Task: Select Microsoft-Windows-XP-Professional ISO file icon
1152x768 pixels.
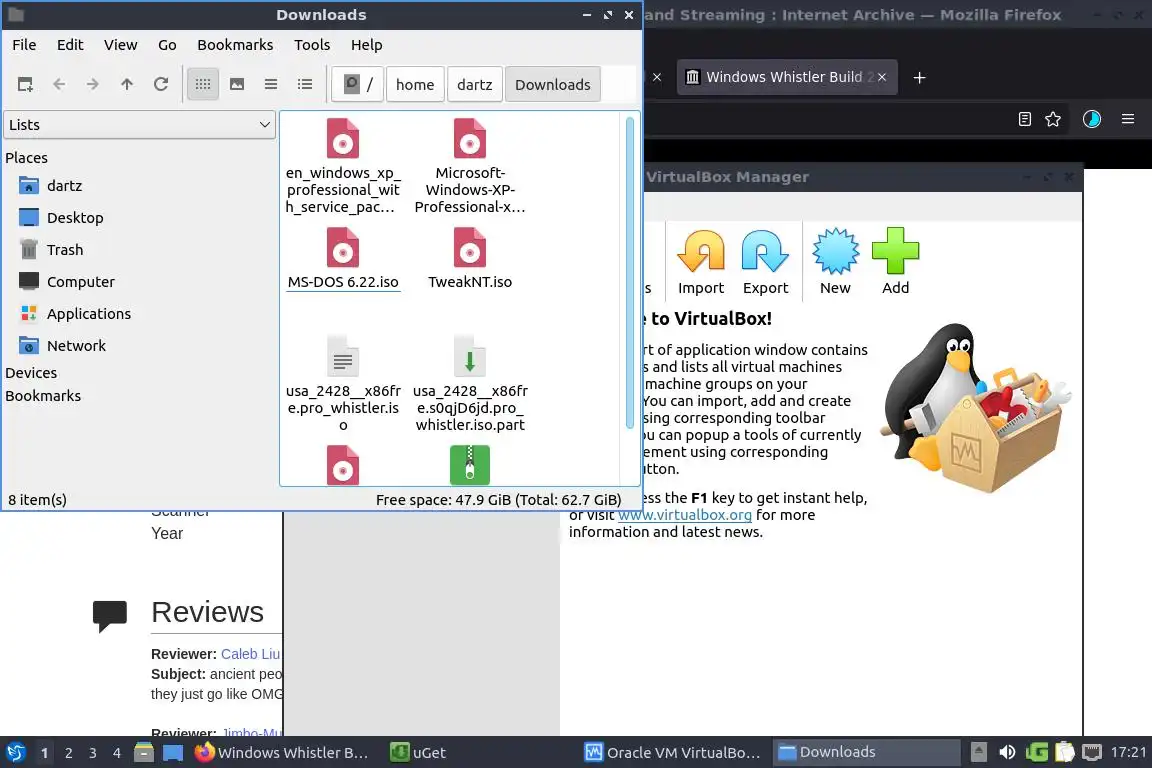Action: pyautogui.click(x=469, y=138)
